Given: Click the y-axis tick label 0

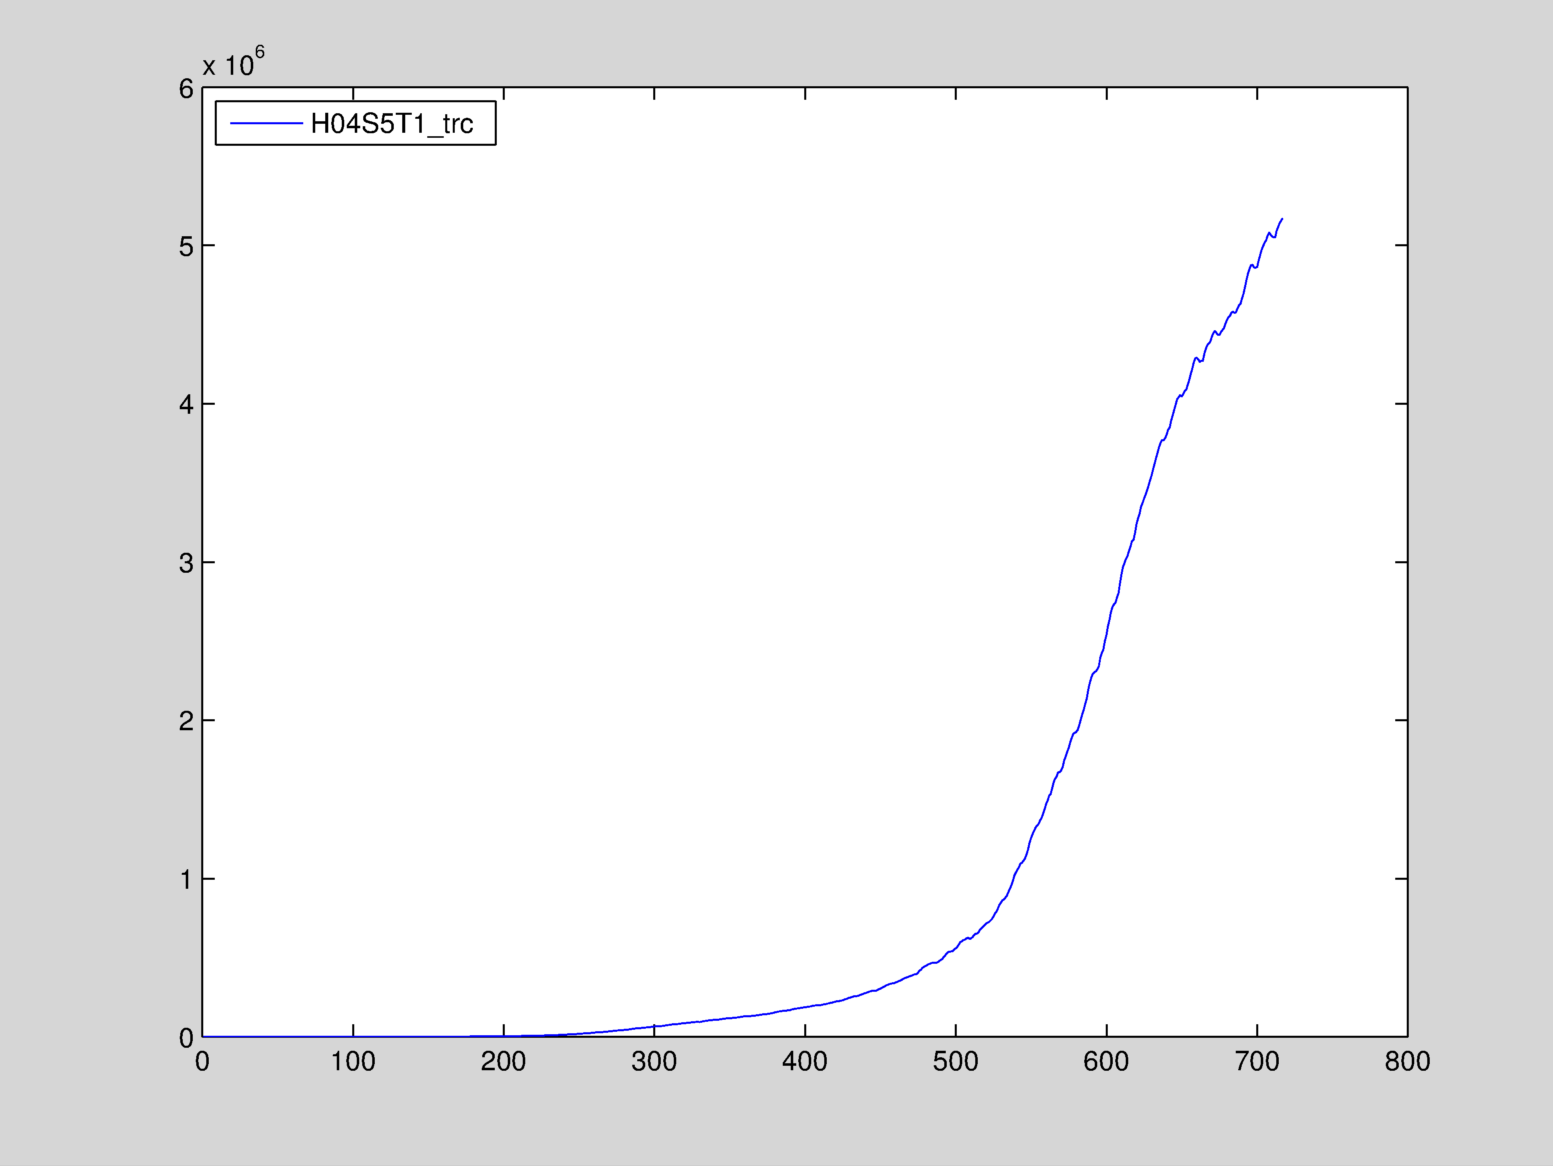Looking at the screenshot, I should click(186, 1038).
